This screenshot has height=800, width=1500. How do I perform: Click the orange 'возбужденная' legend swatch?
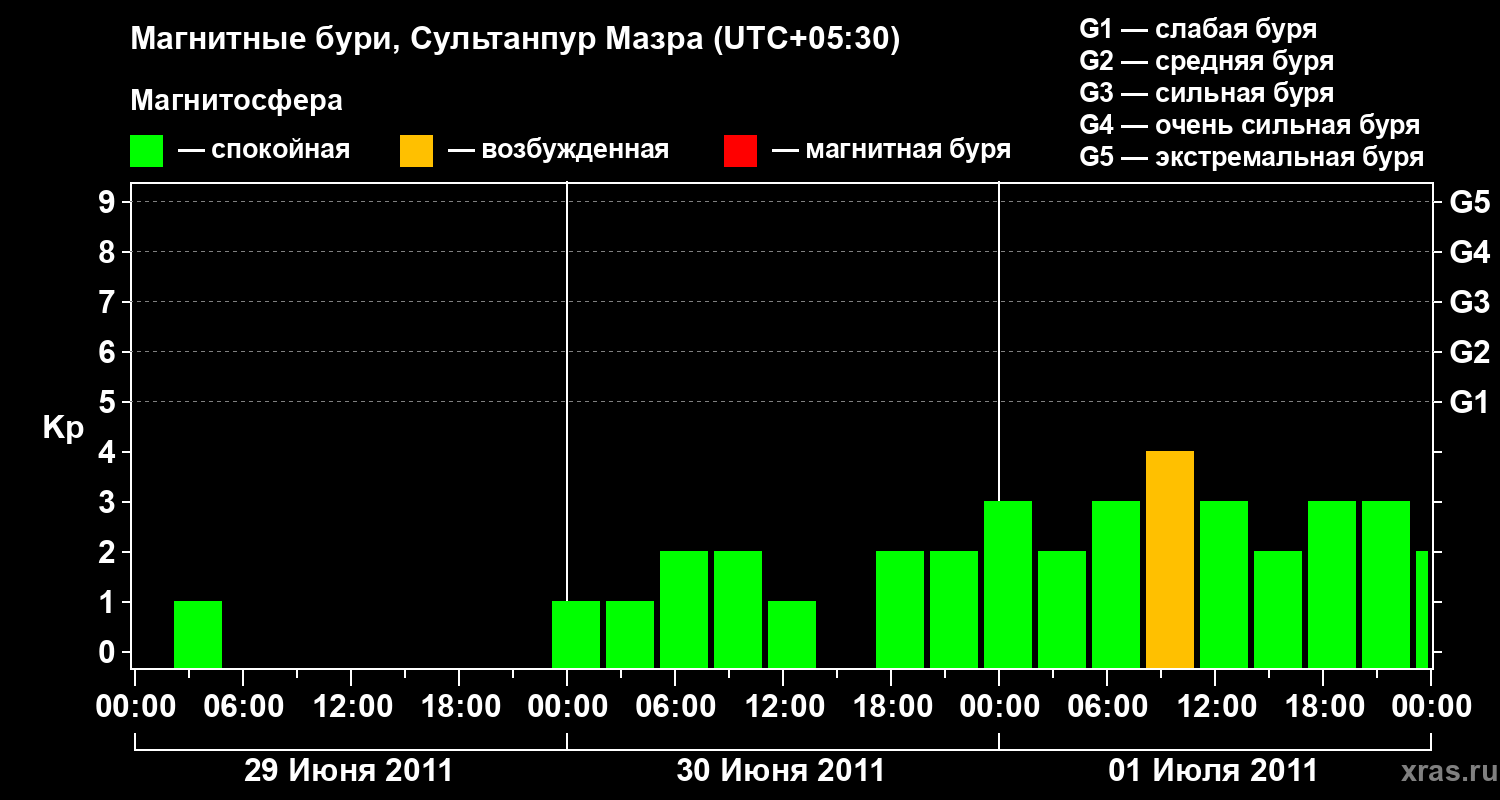pyautogui.click(x=417, y=151)
